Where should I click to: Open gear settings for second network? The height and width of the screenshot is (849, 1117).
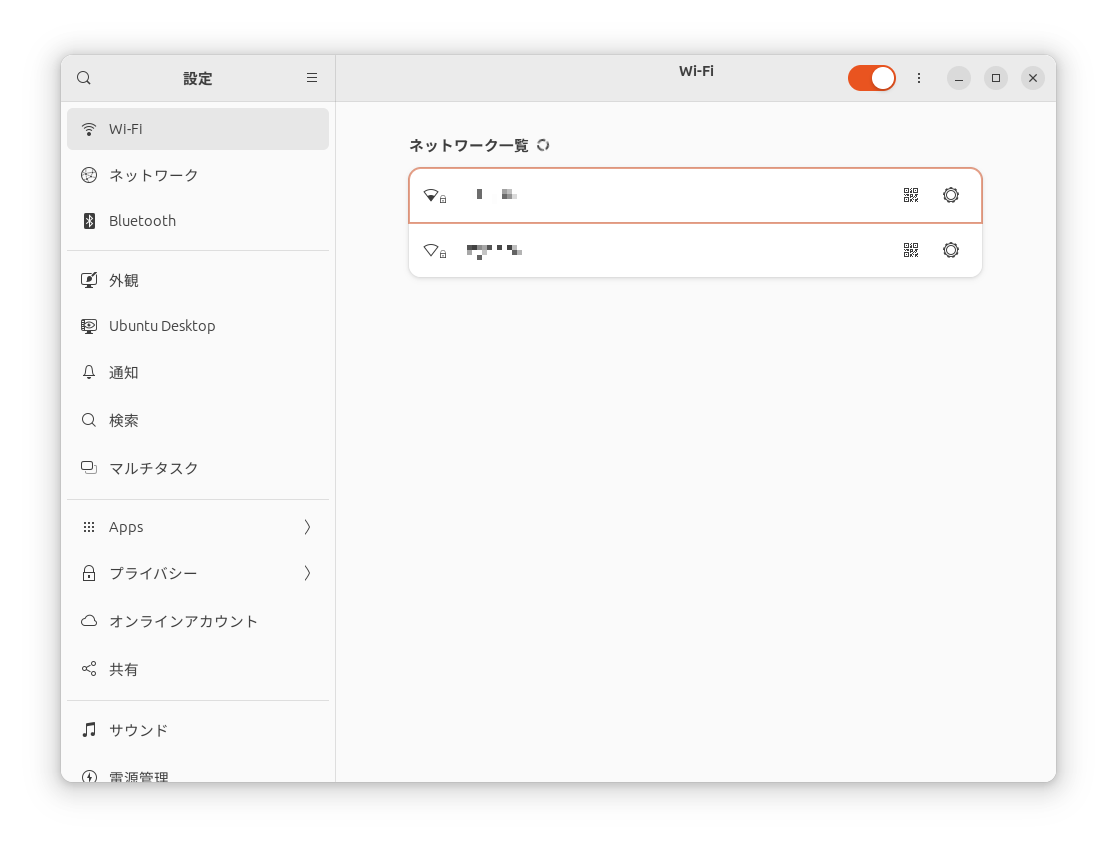pos(951,250)
